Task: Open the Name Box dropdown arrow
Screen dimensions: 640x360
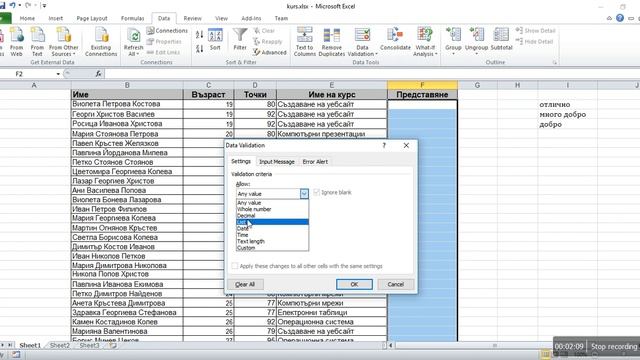Action: pos(58,74)
